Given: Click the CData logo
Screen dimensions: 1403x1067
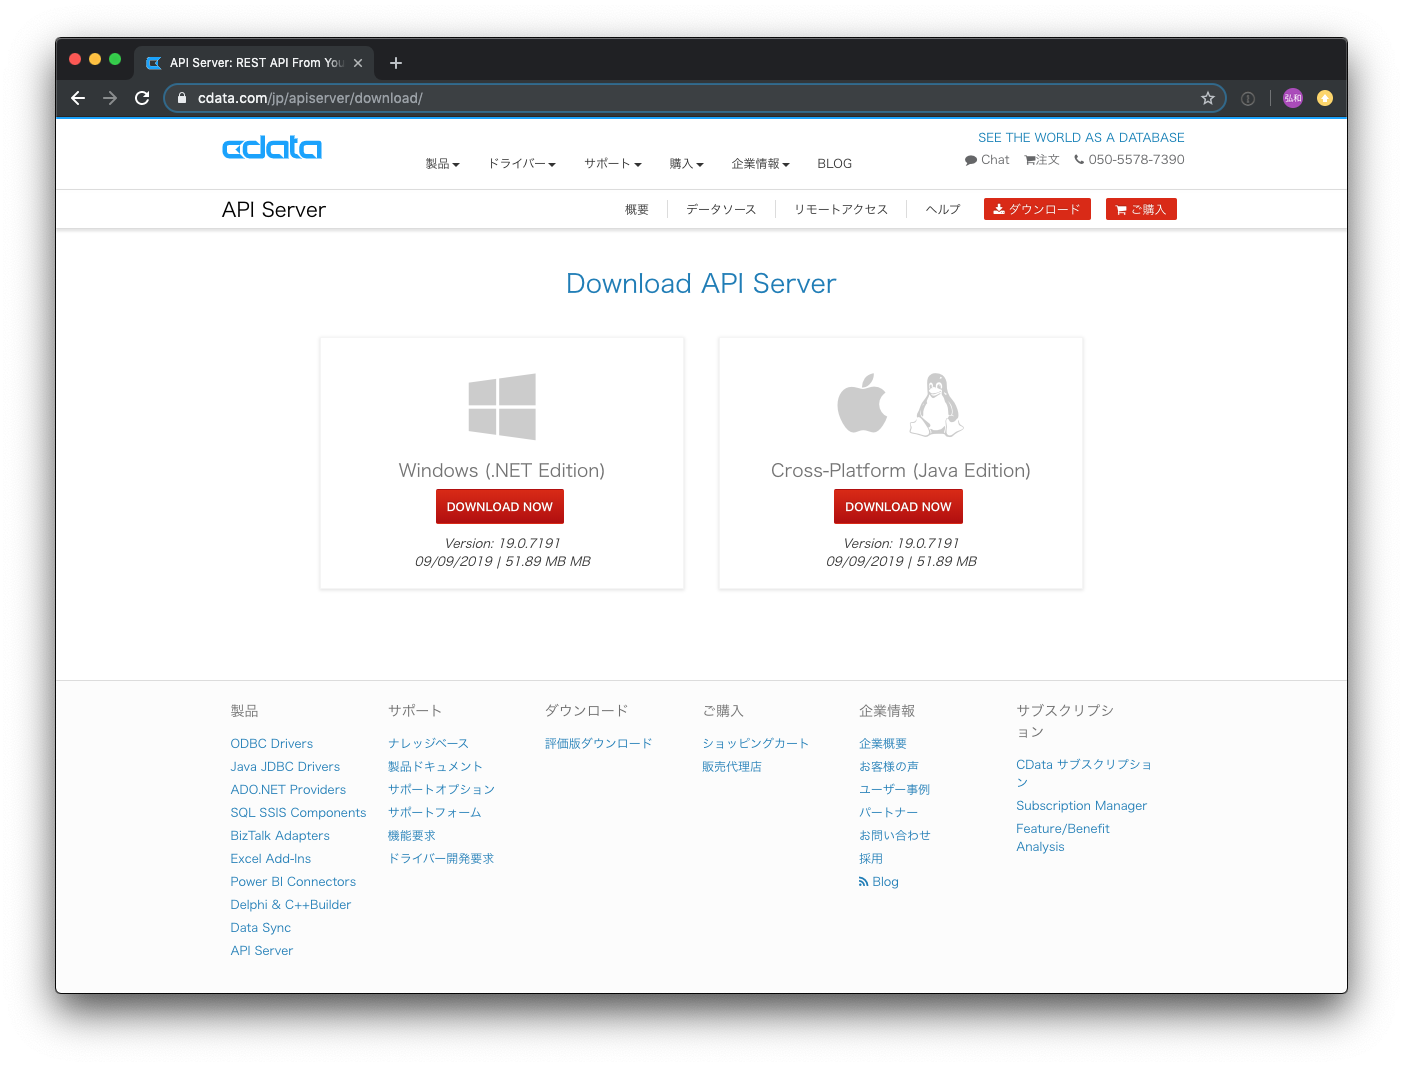Looking at the screenshot, I should [271, 147].
